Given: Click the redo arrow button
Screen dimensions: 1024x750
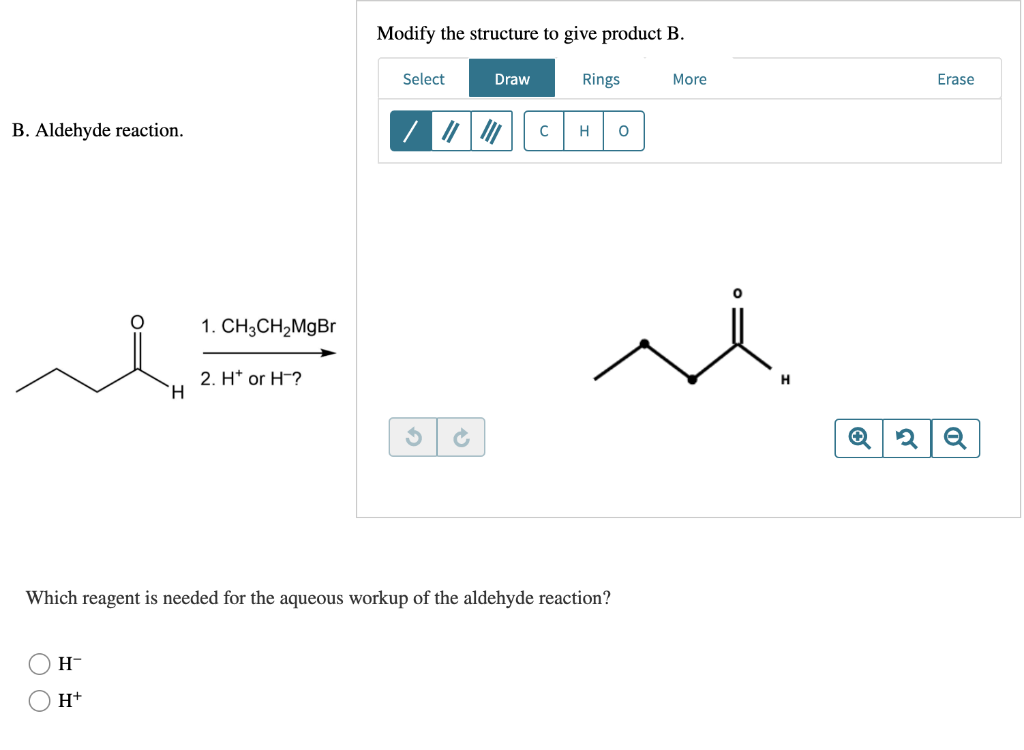Looking at the screenshot, I should (x=461, y=437).
